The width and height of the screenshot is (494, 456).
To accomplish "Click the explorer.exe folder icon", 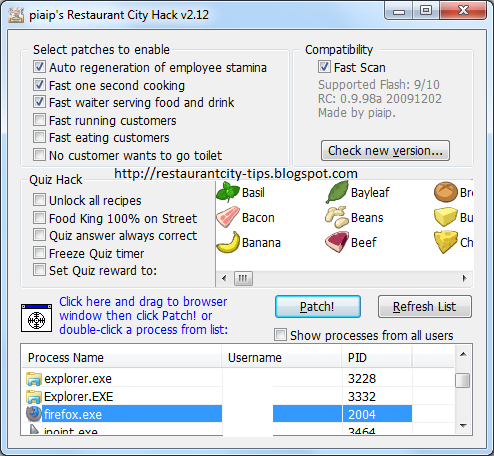I will [34, 379].
